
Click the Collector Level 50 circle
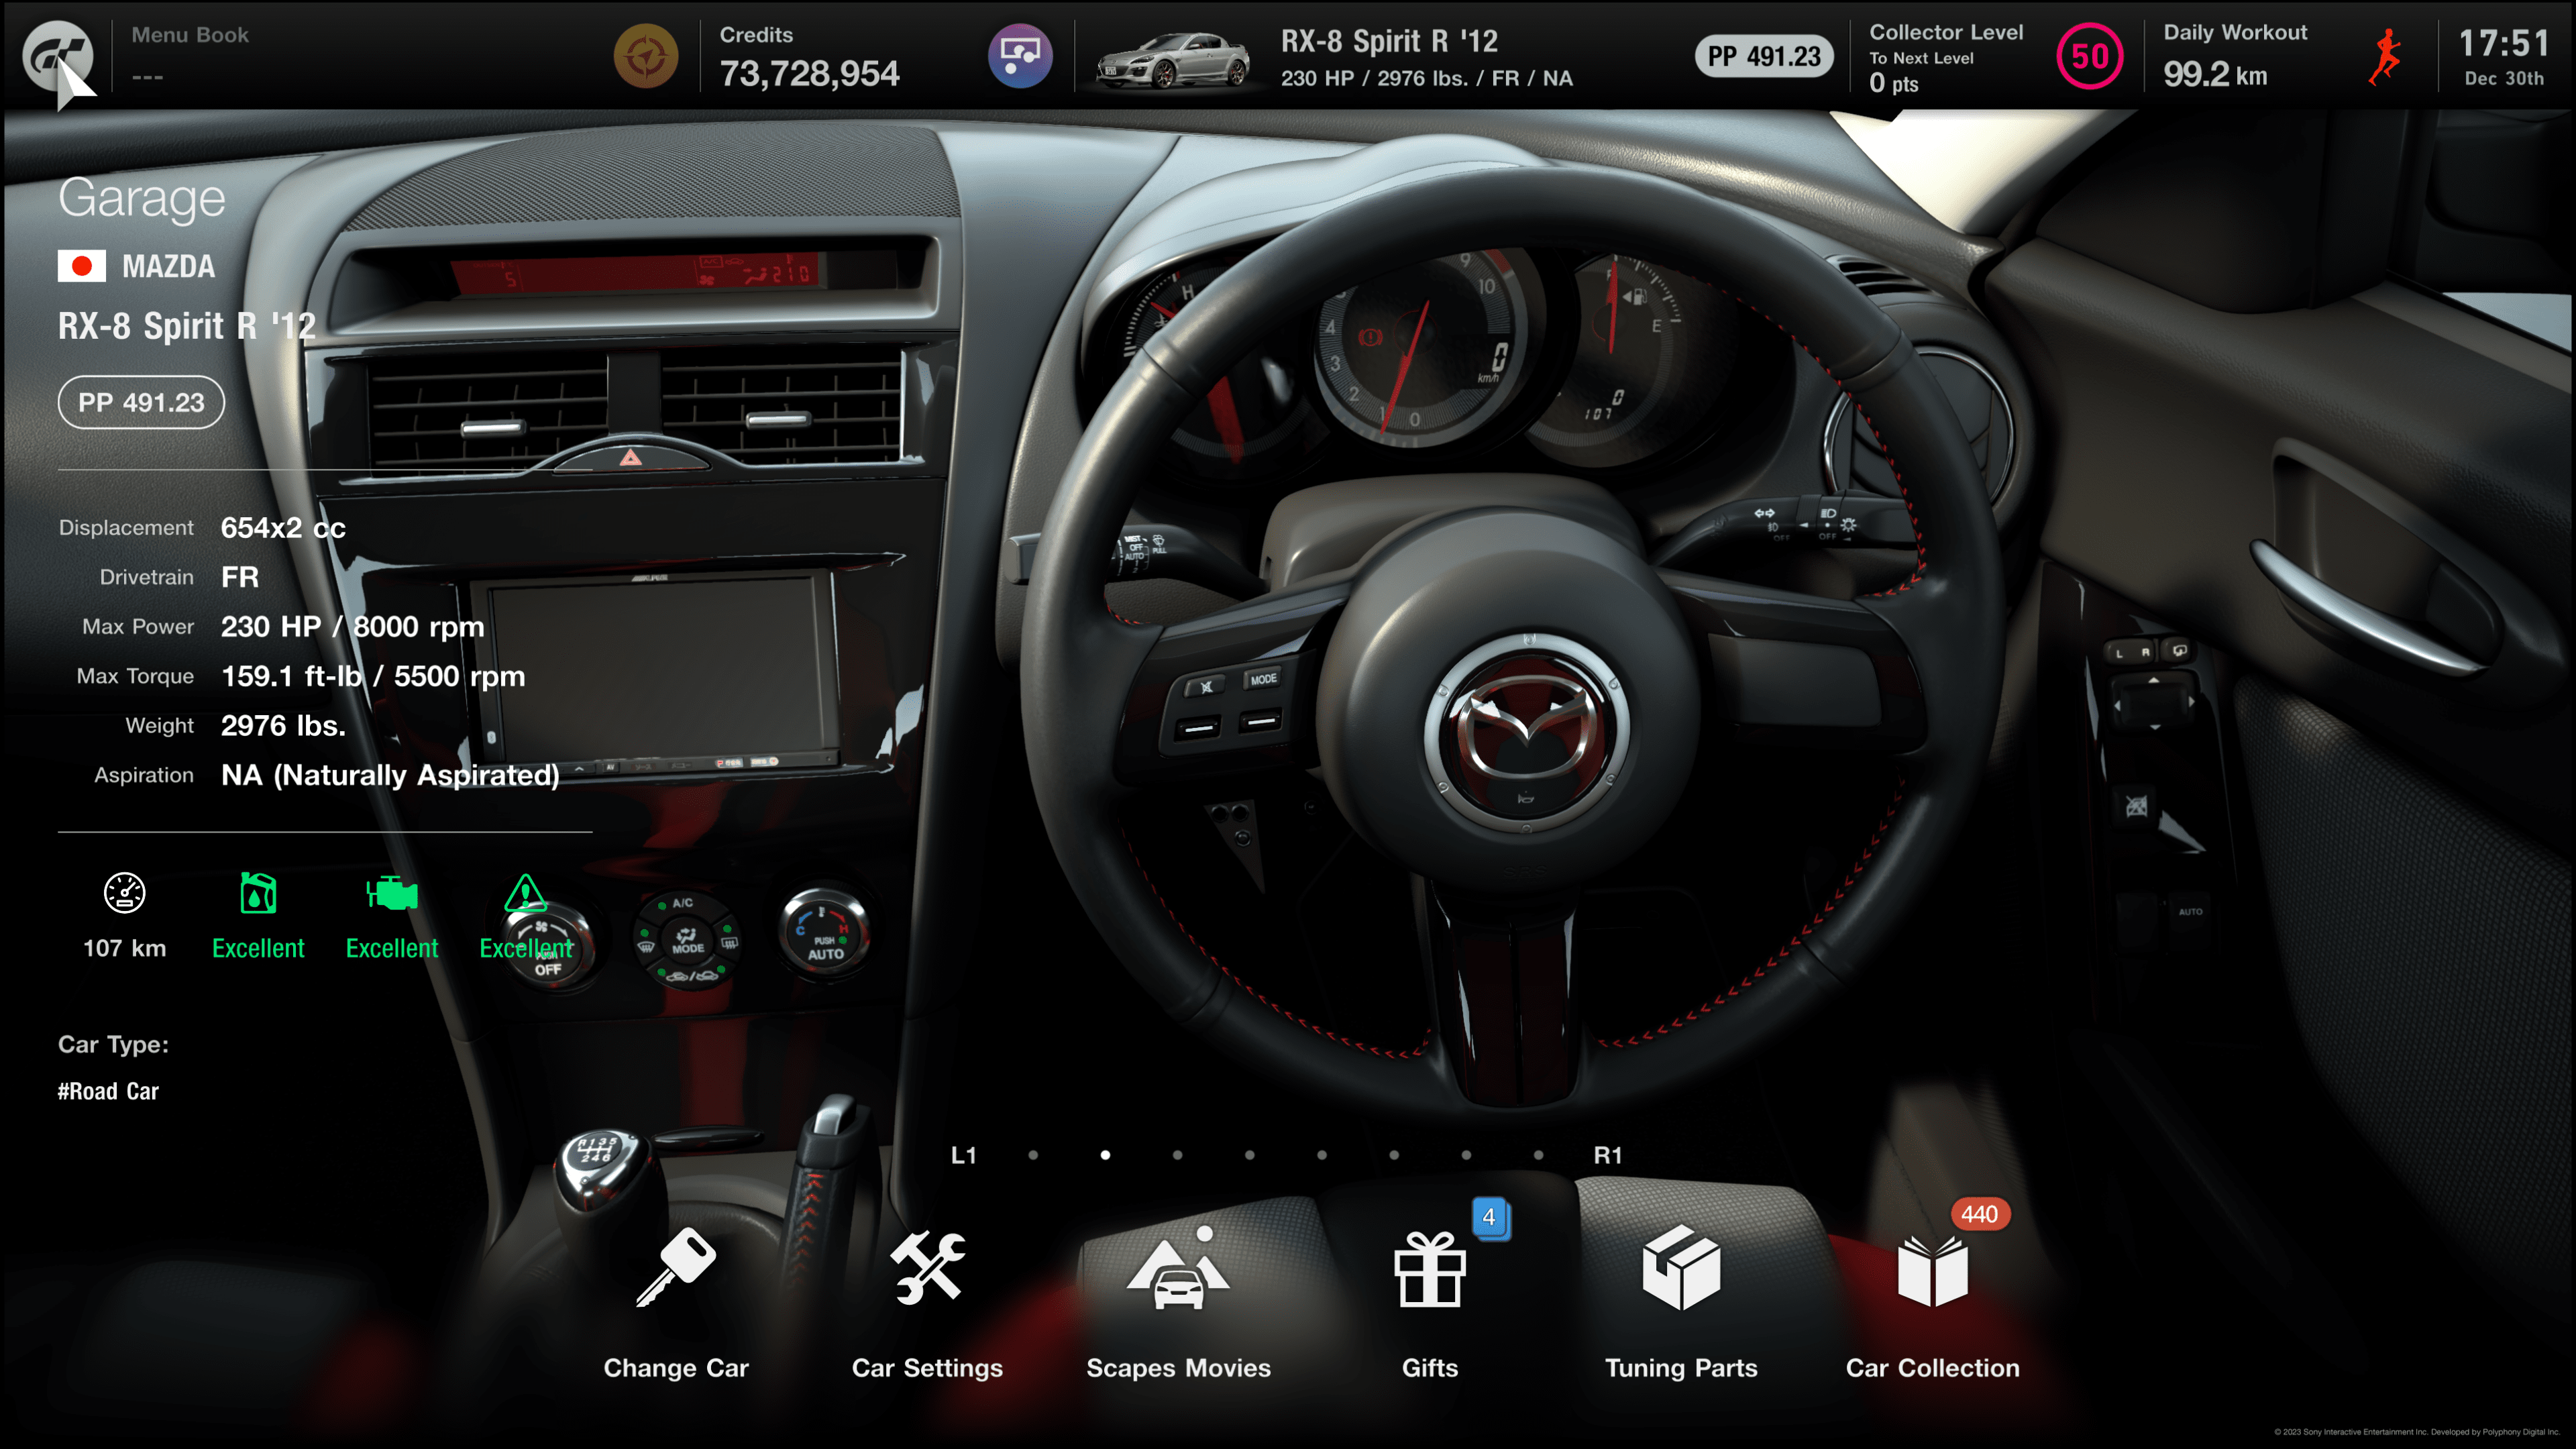(x=2090, y=56)
